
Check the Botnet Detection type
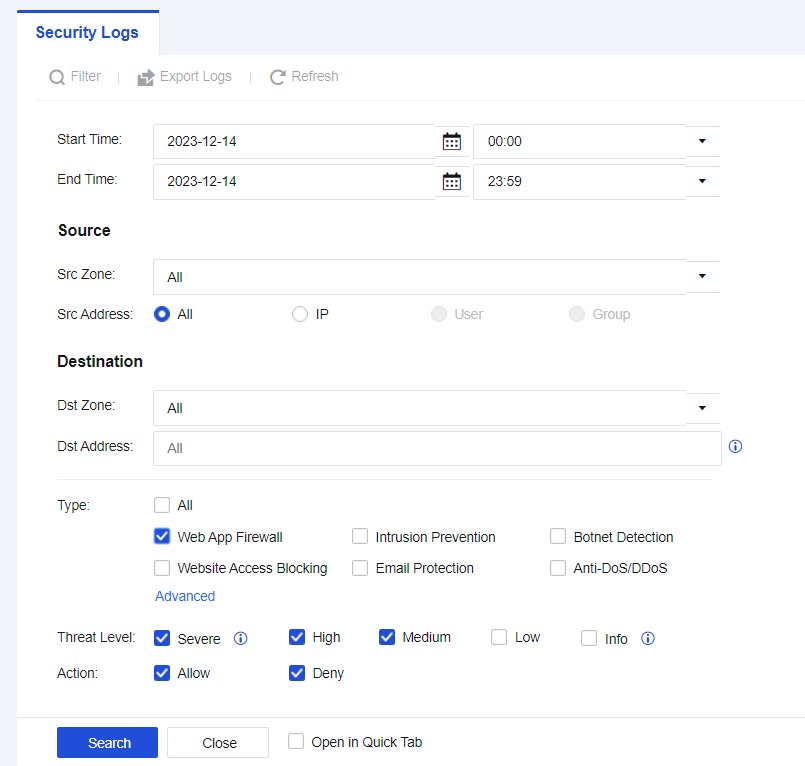tap(558, 536)
